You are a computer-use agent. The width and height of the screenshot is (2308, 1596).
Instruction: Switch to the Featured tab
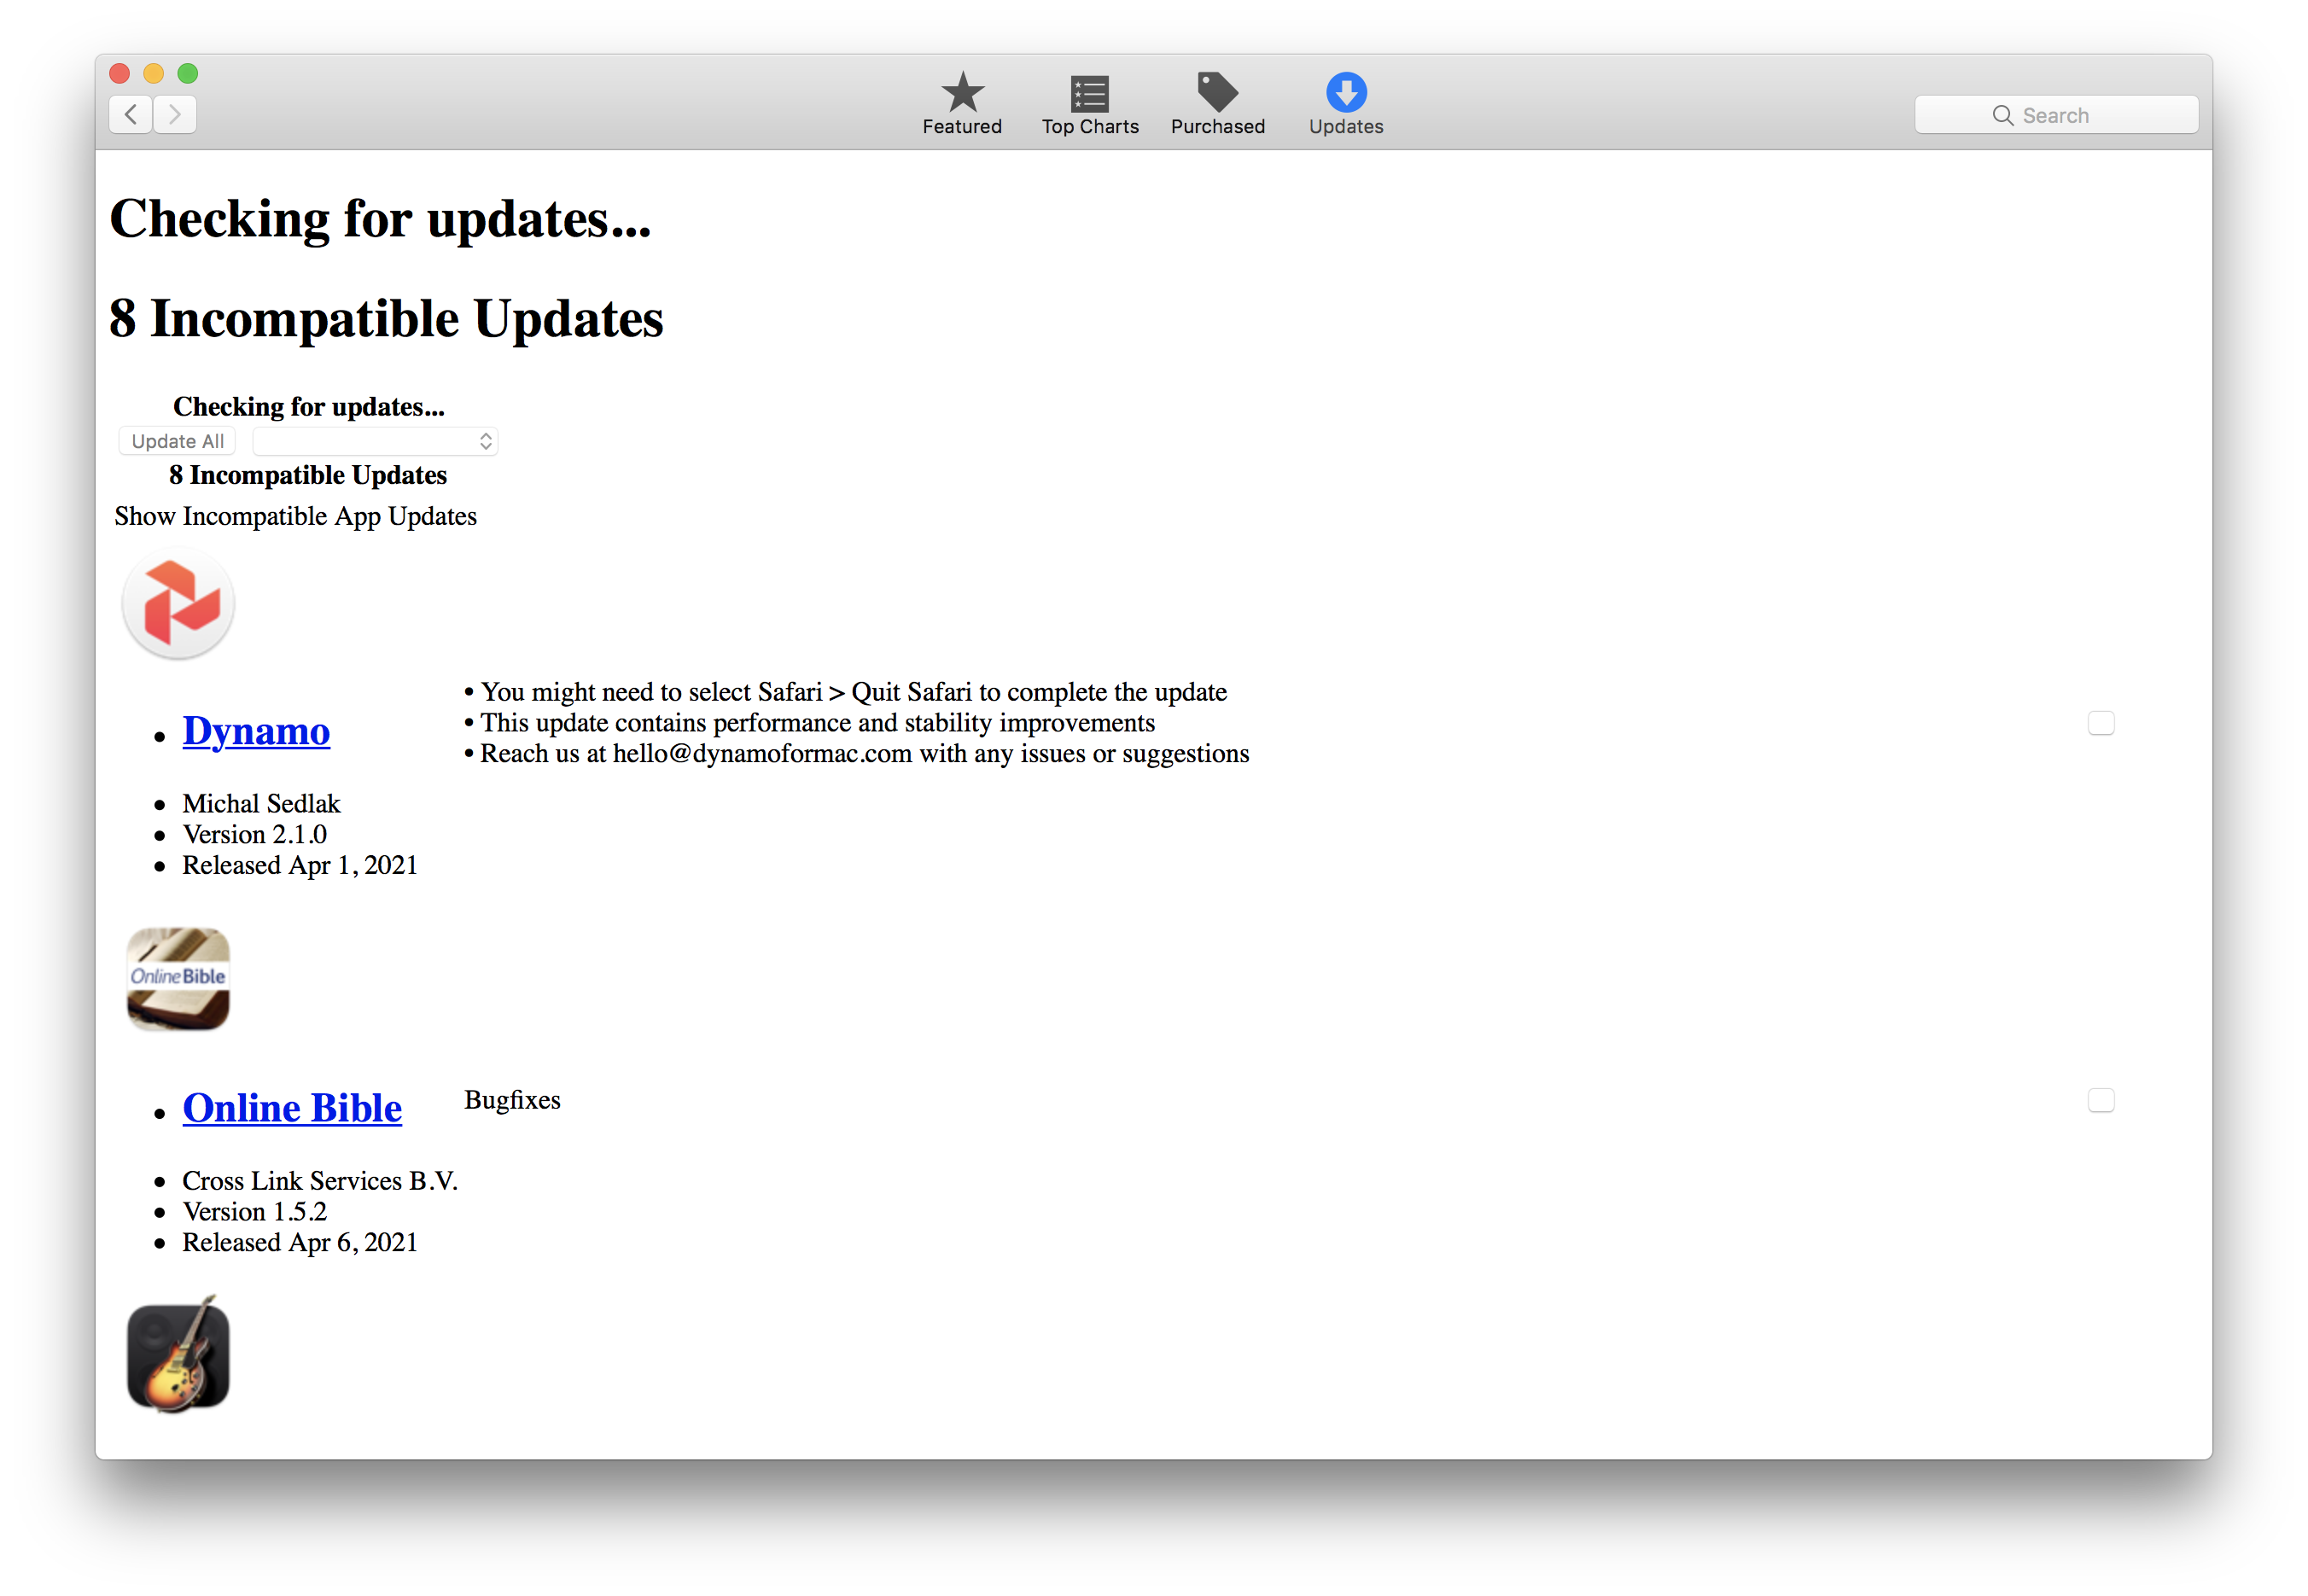(961, 104)
